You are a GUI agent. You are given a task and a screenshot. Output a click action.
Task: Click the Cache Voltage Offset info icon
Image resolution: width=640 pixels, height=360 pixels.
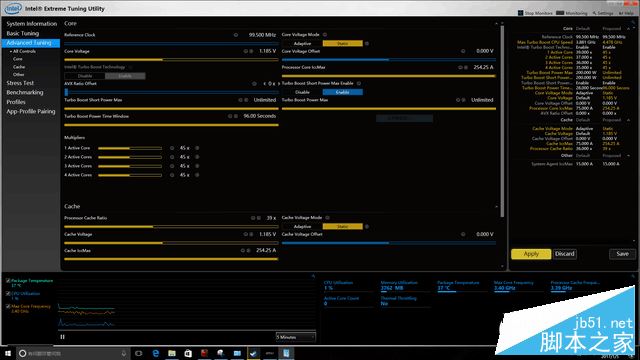click(463, 234)
